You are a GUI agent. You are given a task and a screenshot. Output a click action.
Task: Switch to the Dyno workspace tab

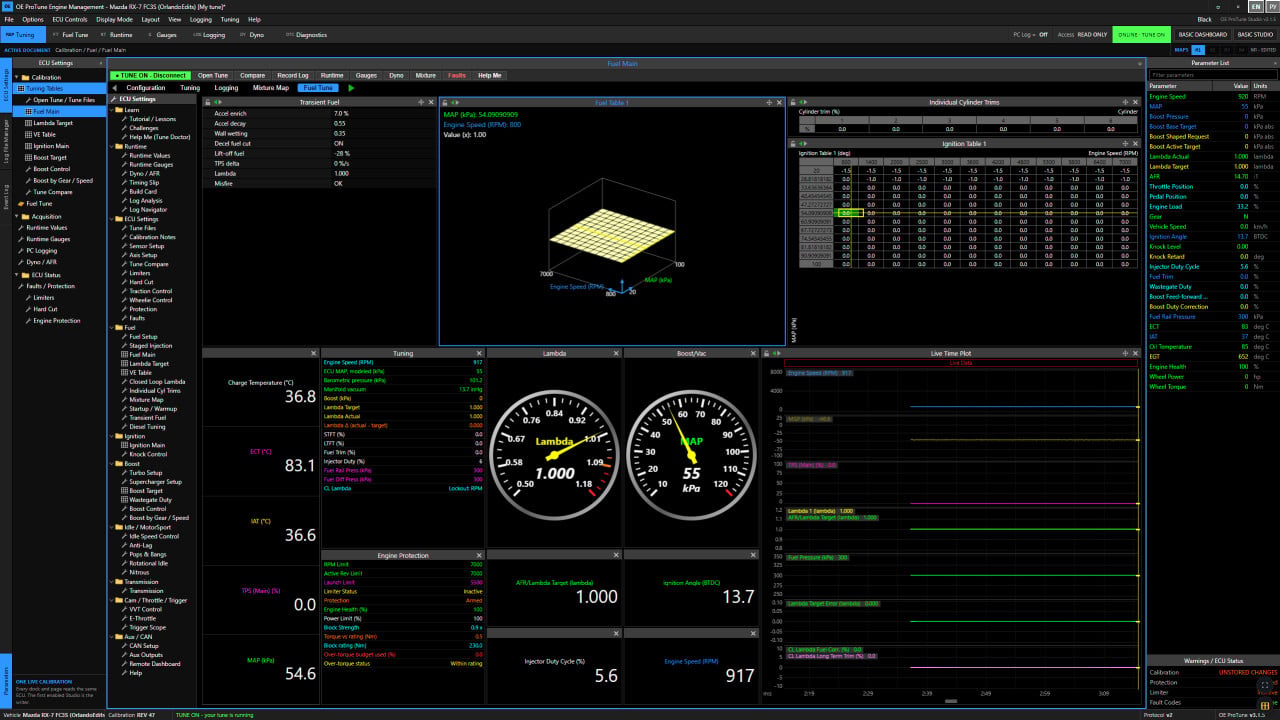point(251,34)
